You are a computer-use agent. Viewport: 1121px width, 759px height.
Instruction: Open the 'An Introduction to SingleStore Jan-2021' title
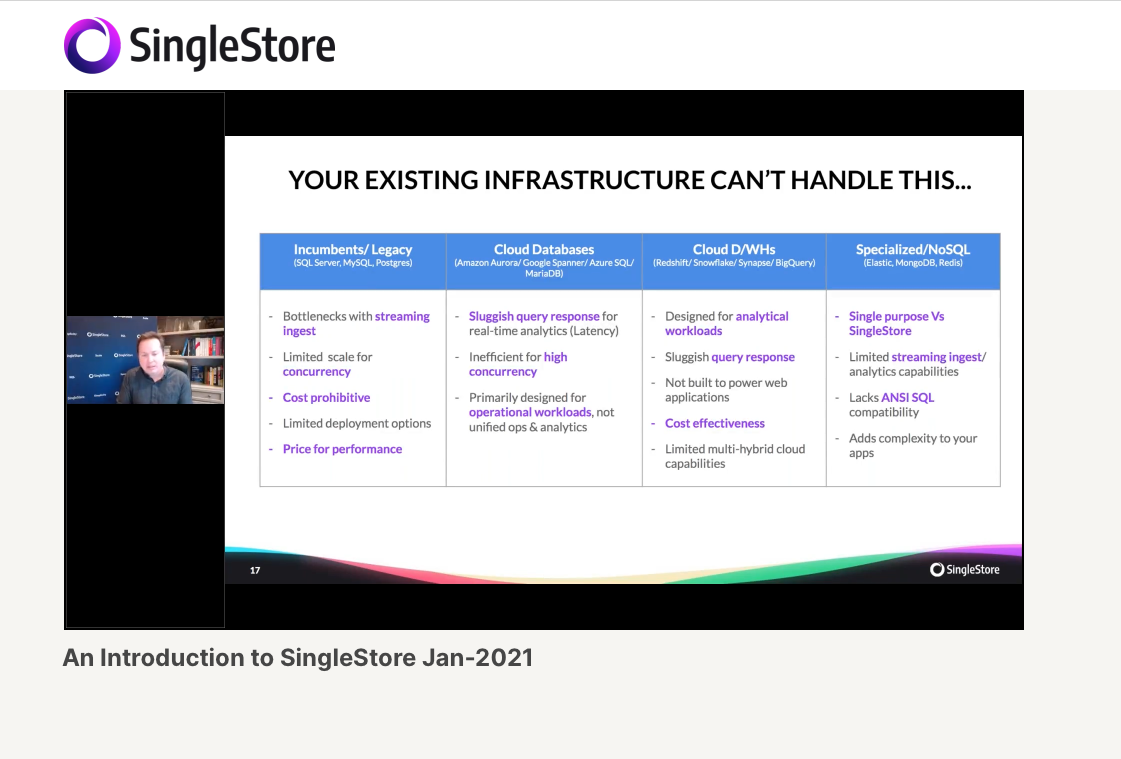[x=298, y=658]
